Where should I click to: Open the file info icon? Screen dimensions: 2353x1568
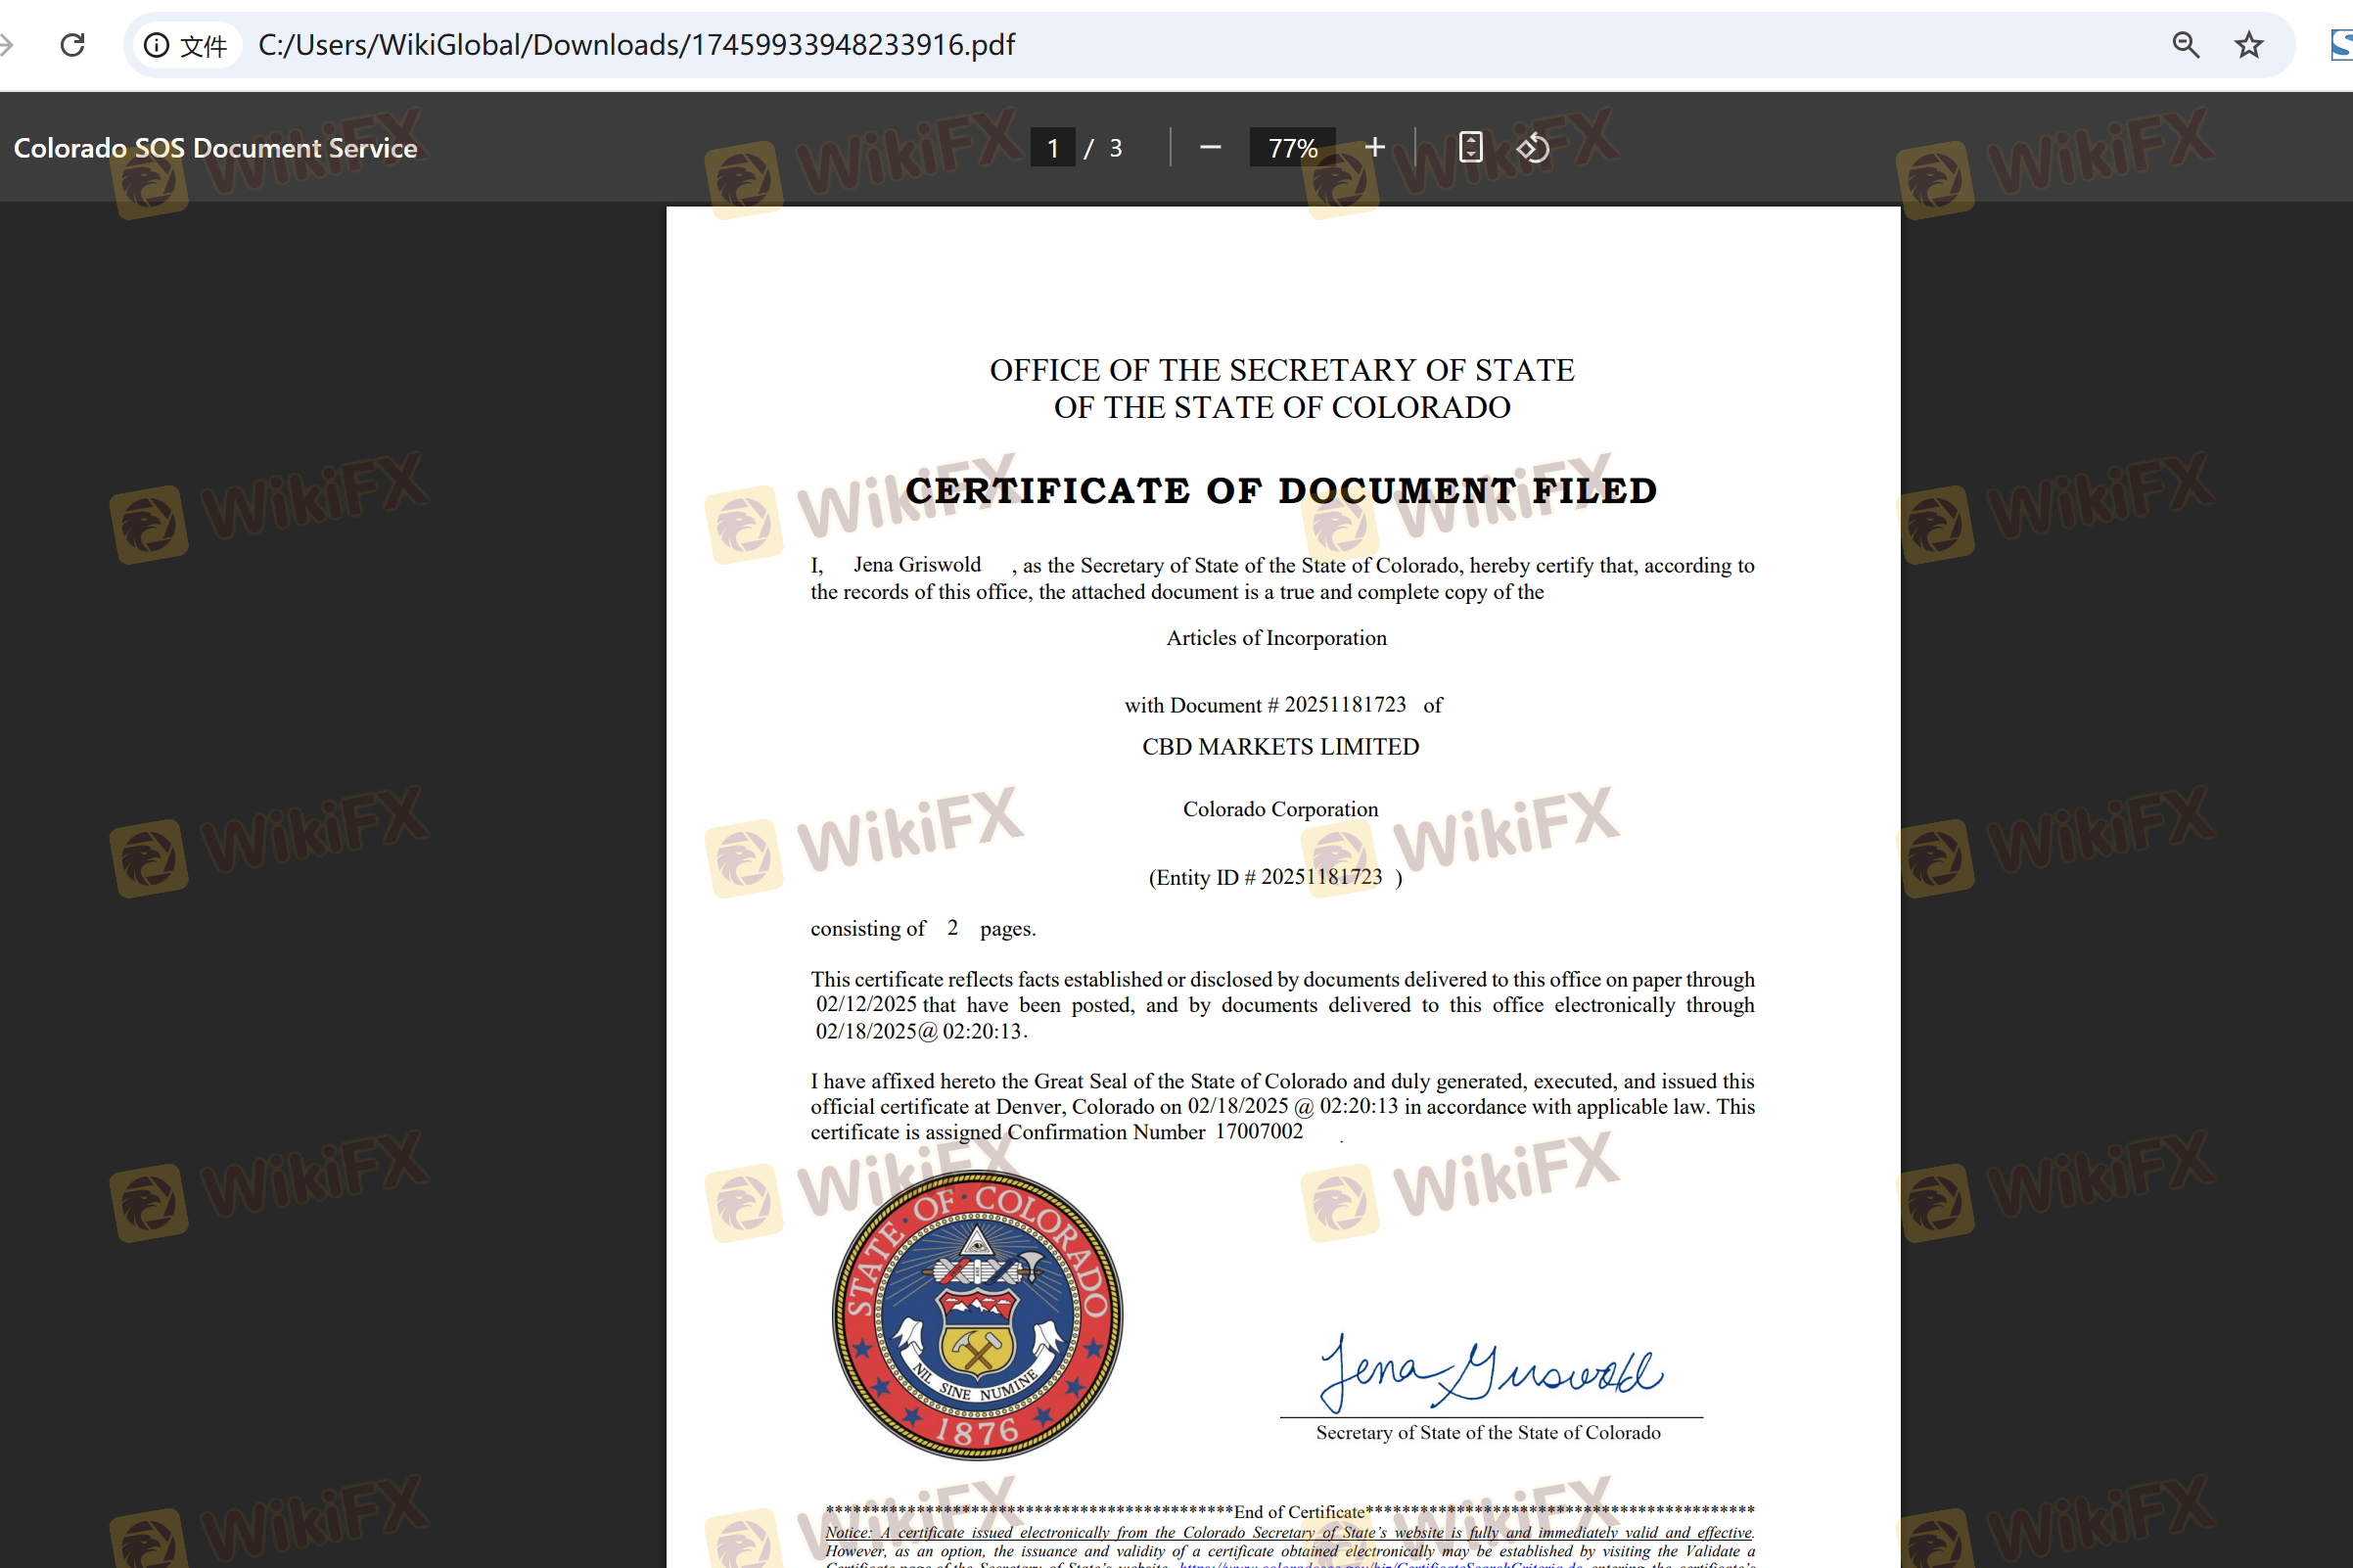[x=156, y=45]
